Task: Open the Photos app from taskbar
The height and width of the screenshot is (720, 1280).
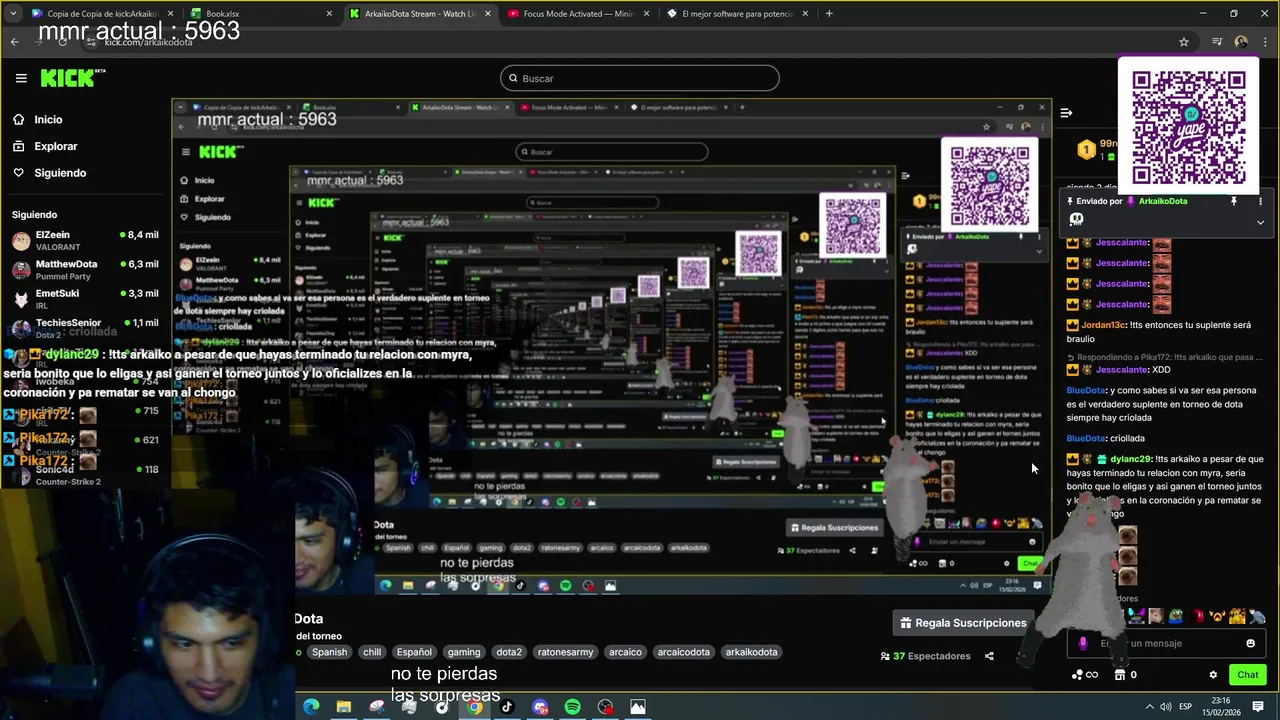Action: click(638, 707)
